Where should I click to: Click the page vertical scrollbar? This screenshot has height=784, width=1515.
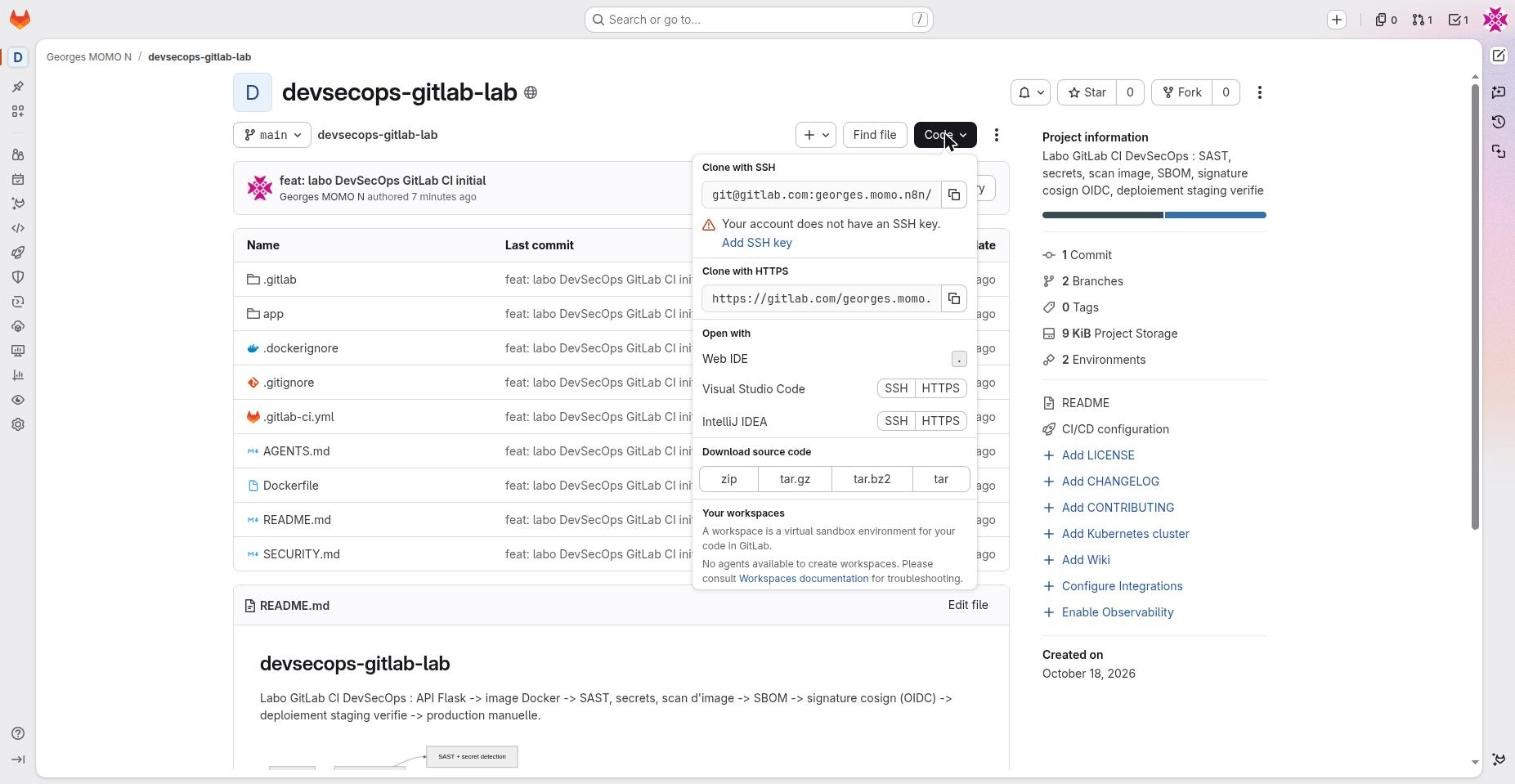pos(1474,305)
